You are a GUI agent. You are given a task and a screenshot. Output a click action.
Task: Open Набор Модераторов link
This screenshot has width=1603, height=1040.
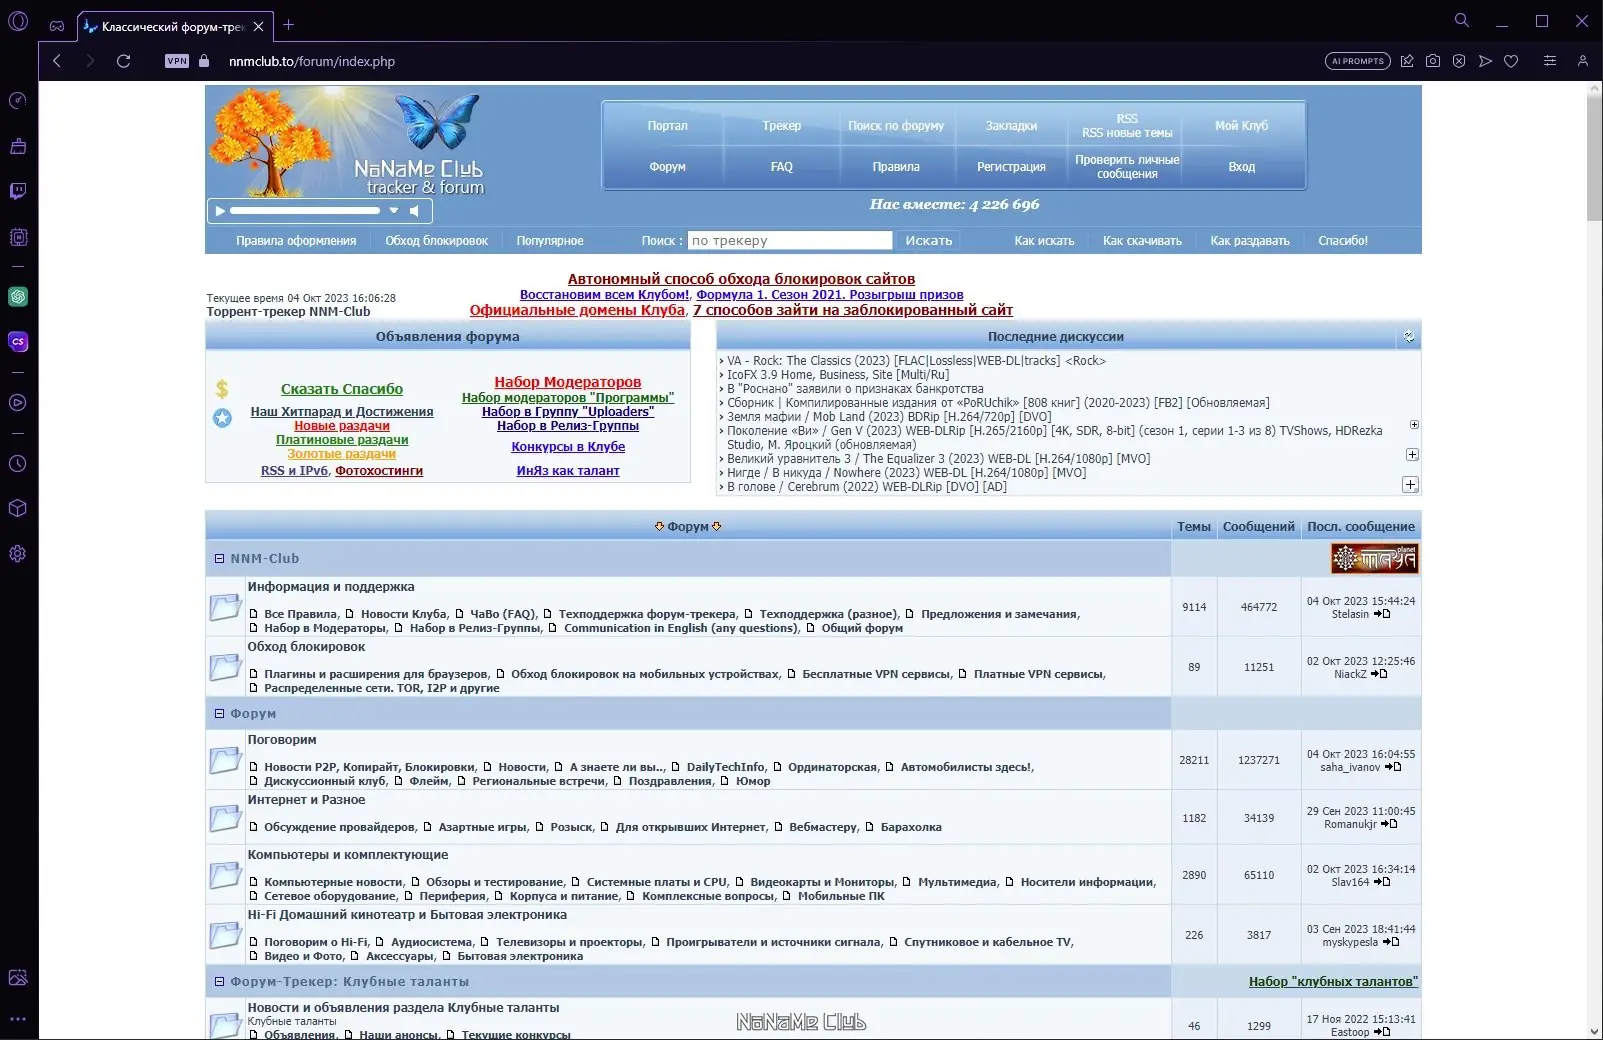(x=568, y=382)
